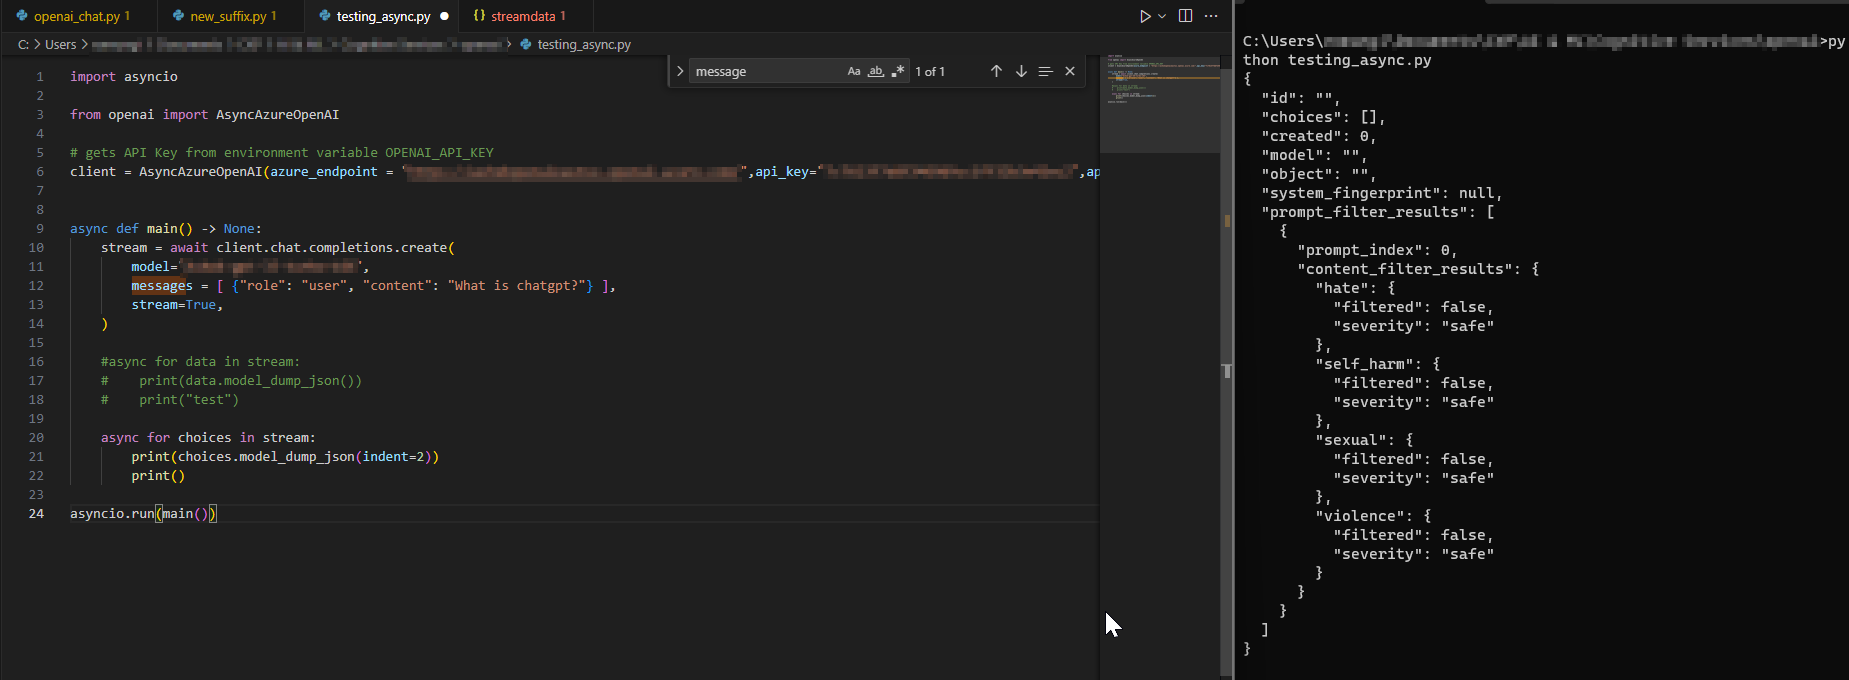Image resolution: width=1849 pixels, height=680 pixels.
Task: Click the code minimap preview
Action: click(1160, 100)
